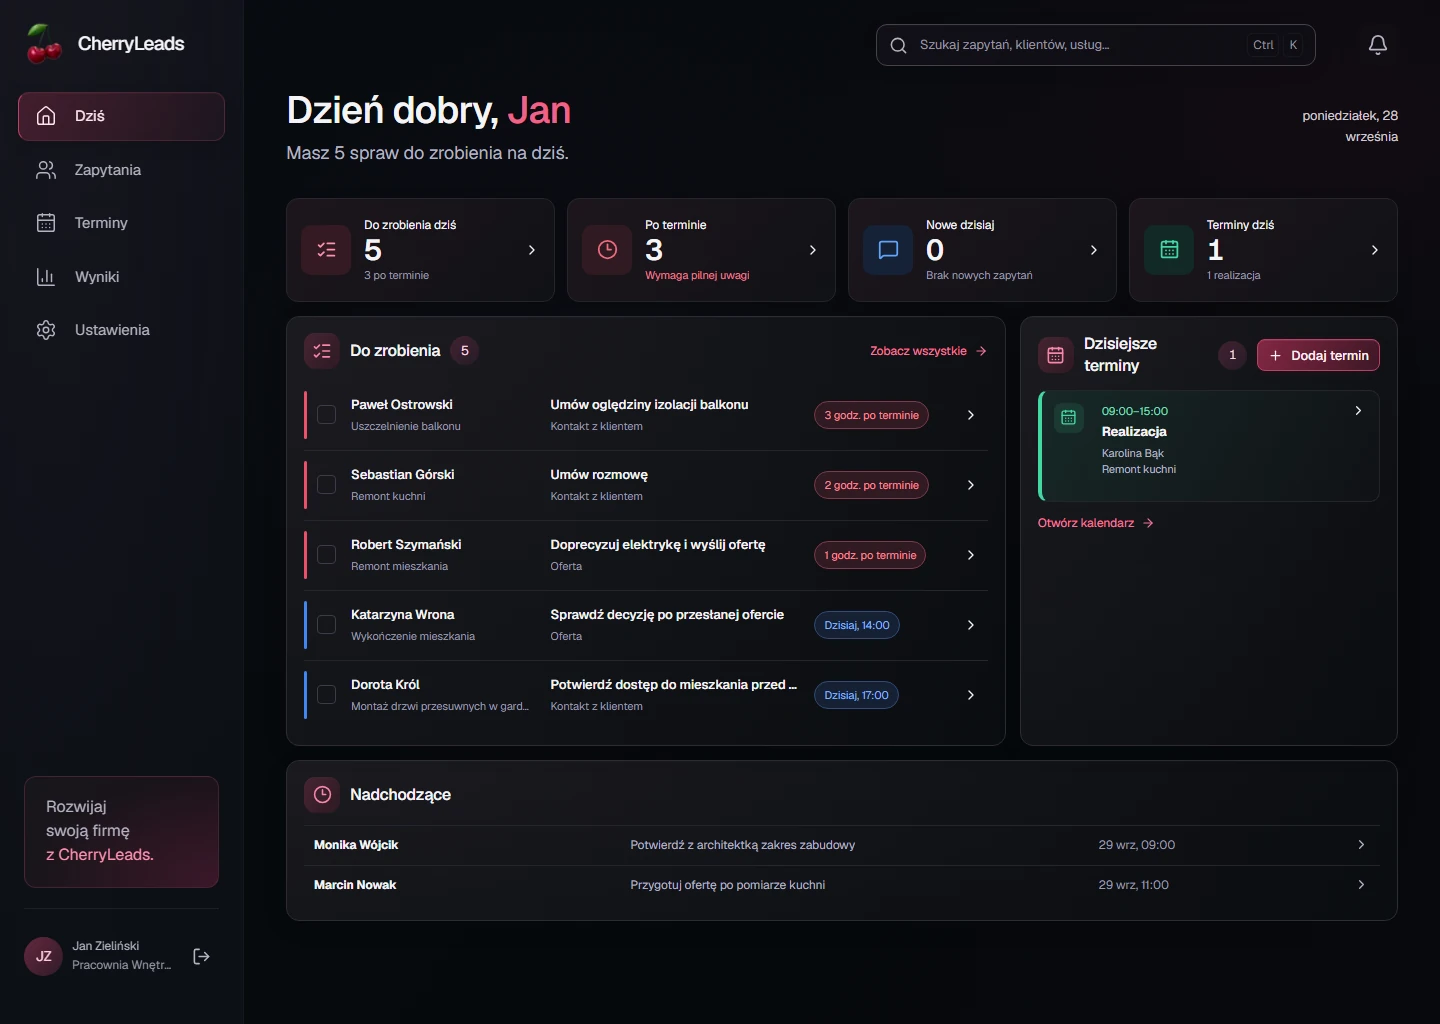The width and height of the screenshot is (1440, 1024).
Task: Check off the Katarzyna Wrona task
Action: (x=326, y=625)
